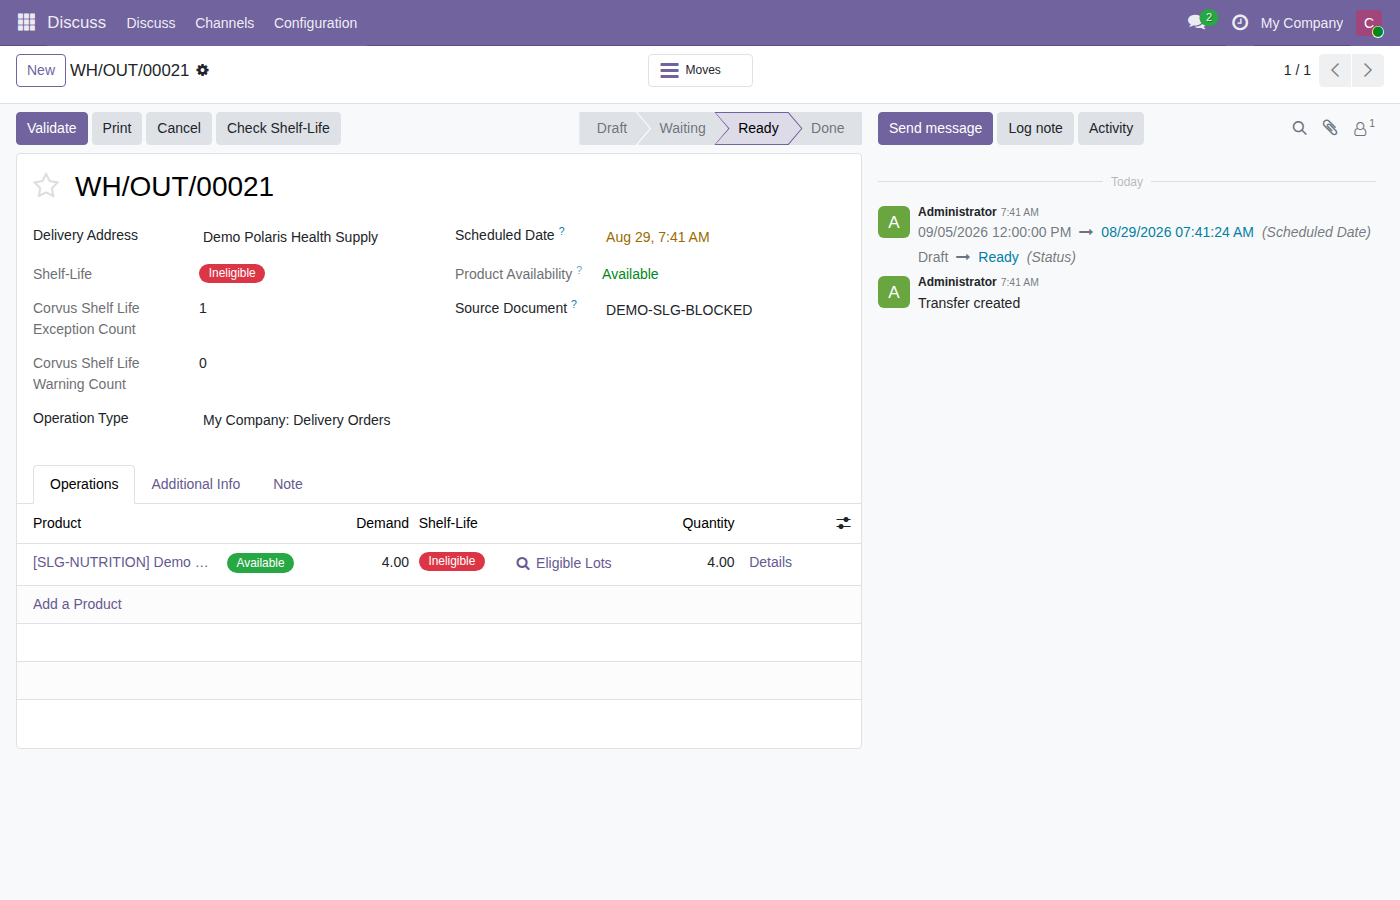
Task: Click Log note in chatter
Action: pyautogui.click(x=1035, y=128)
